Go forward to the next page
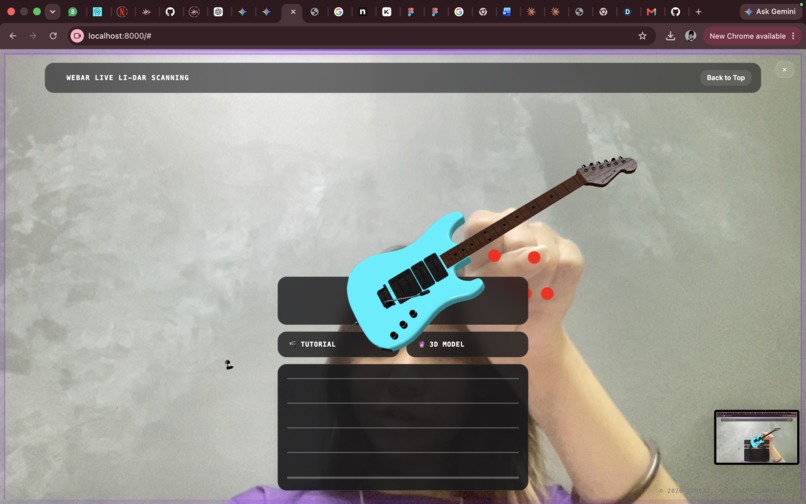 pos(33,36)
